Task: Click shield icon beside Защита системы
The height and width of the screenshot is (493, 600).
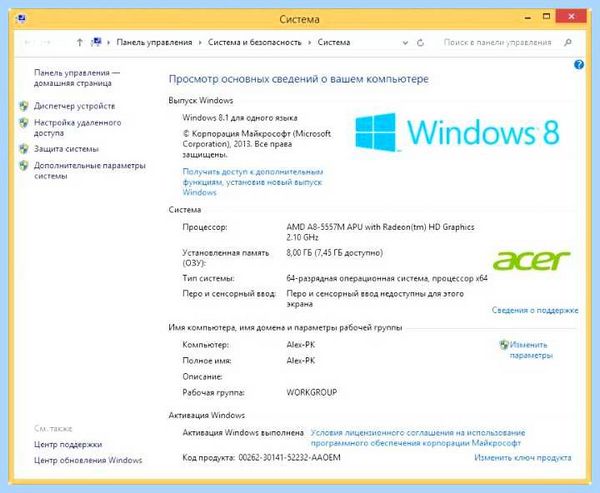Action: click(x=24, y=149)
